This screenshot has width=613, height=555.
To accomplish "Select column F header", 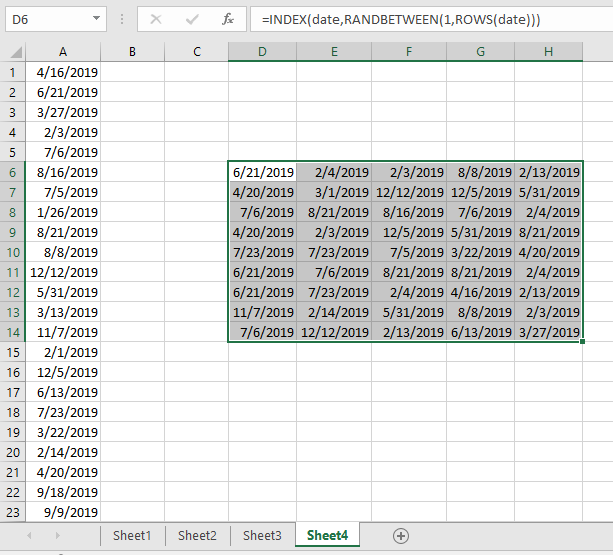I will [409, 52].
